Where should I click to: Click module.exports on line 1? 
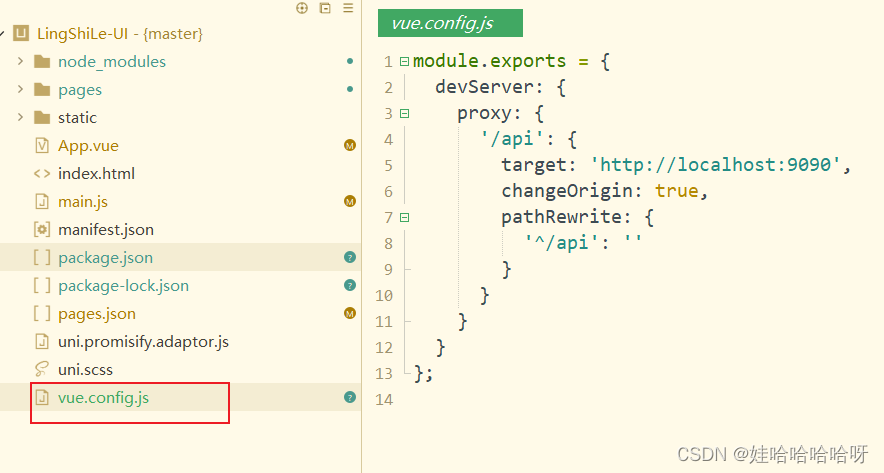point(489,61)
